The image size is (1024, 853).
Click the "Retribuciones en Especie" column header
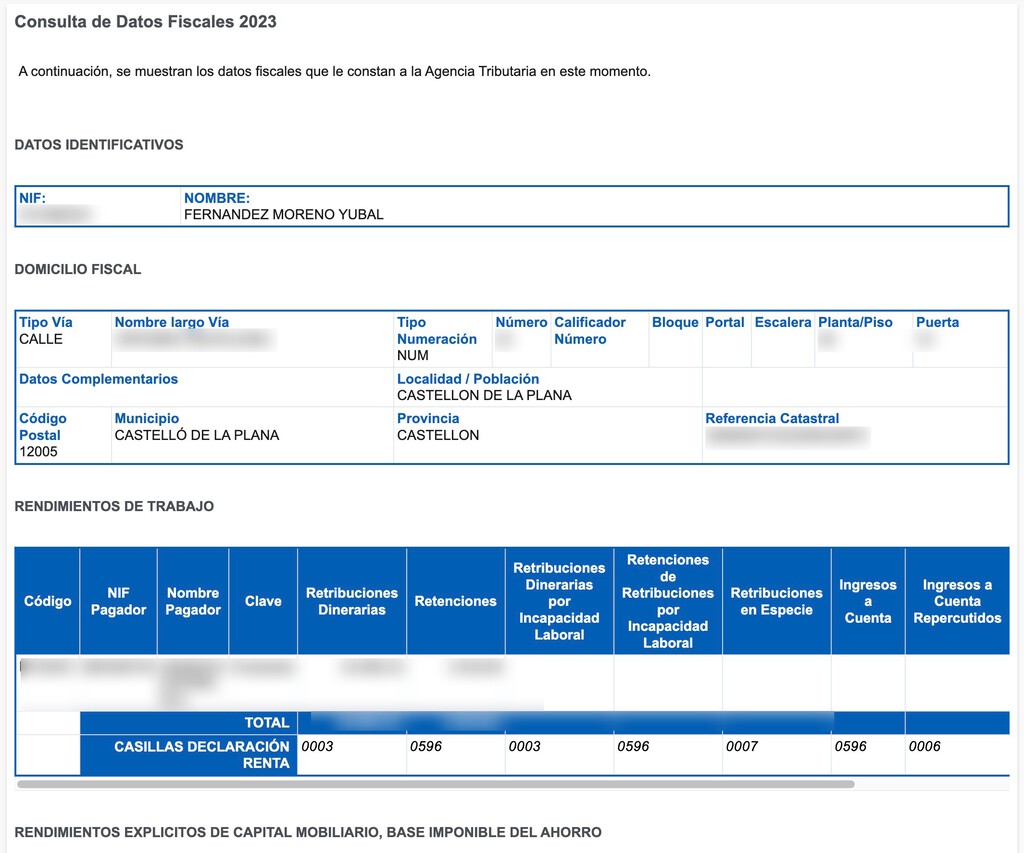pos(776,602)
